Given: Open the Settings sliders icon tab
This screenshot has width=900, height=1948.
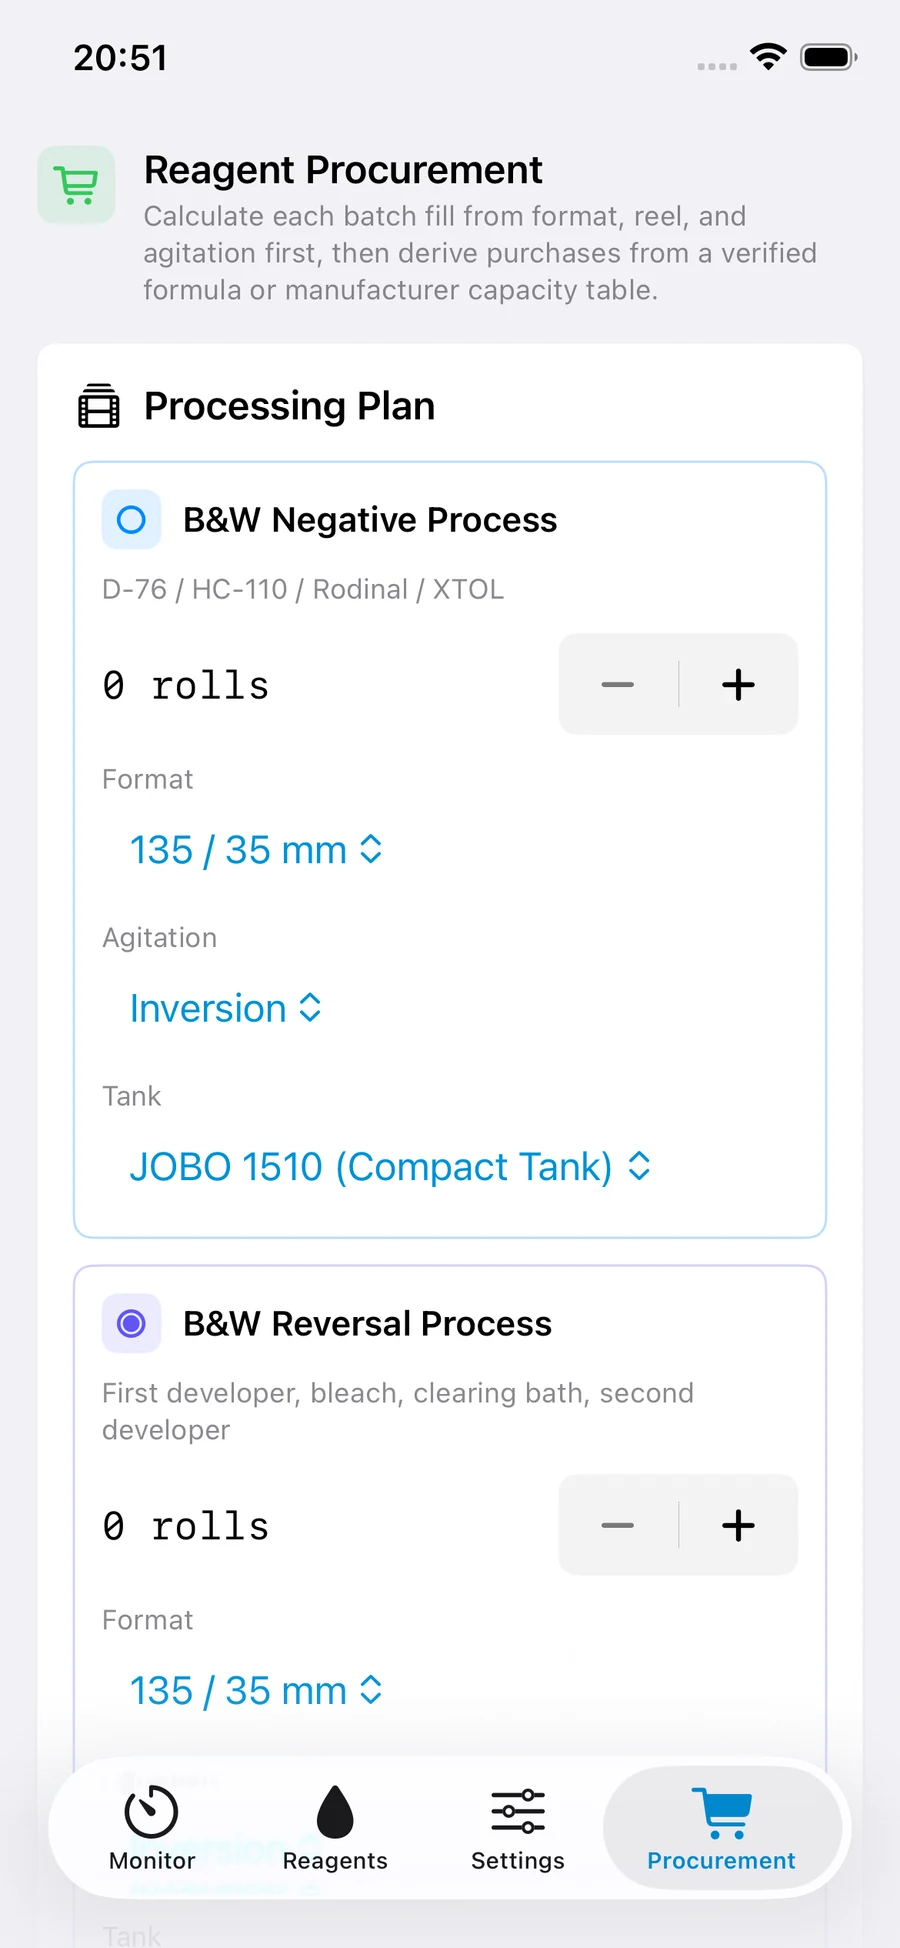Looking at the screenshot, I should click(518, 1828).
